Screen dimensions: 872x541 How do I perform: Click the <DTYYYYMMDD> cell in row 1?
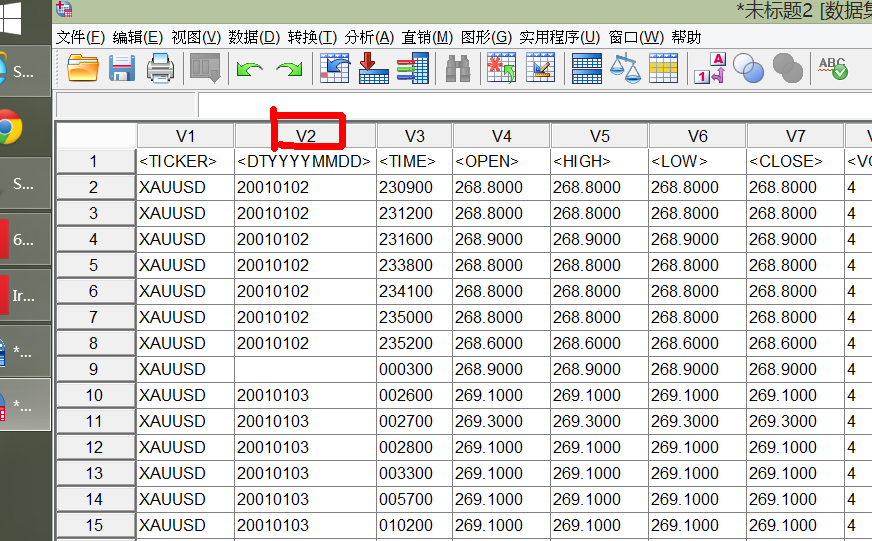(305, 161)
